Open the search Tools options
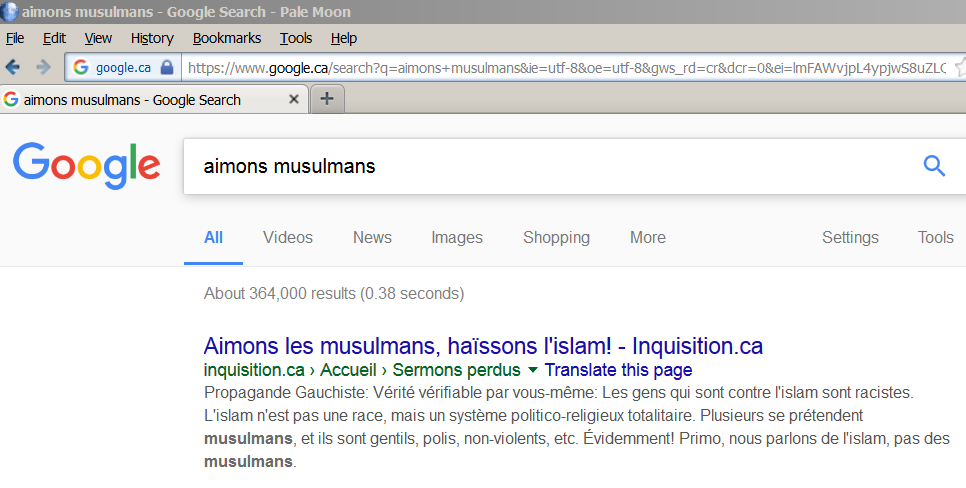Image resolution: width=966 pixels, height=488 pixels. click(935, 237)
